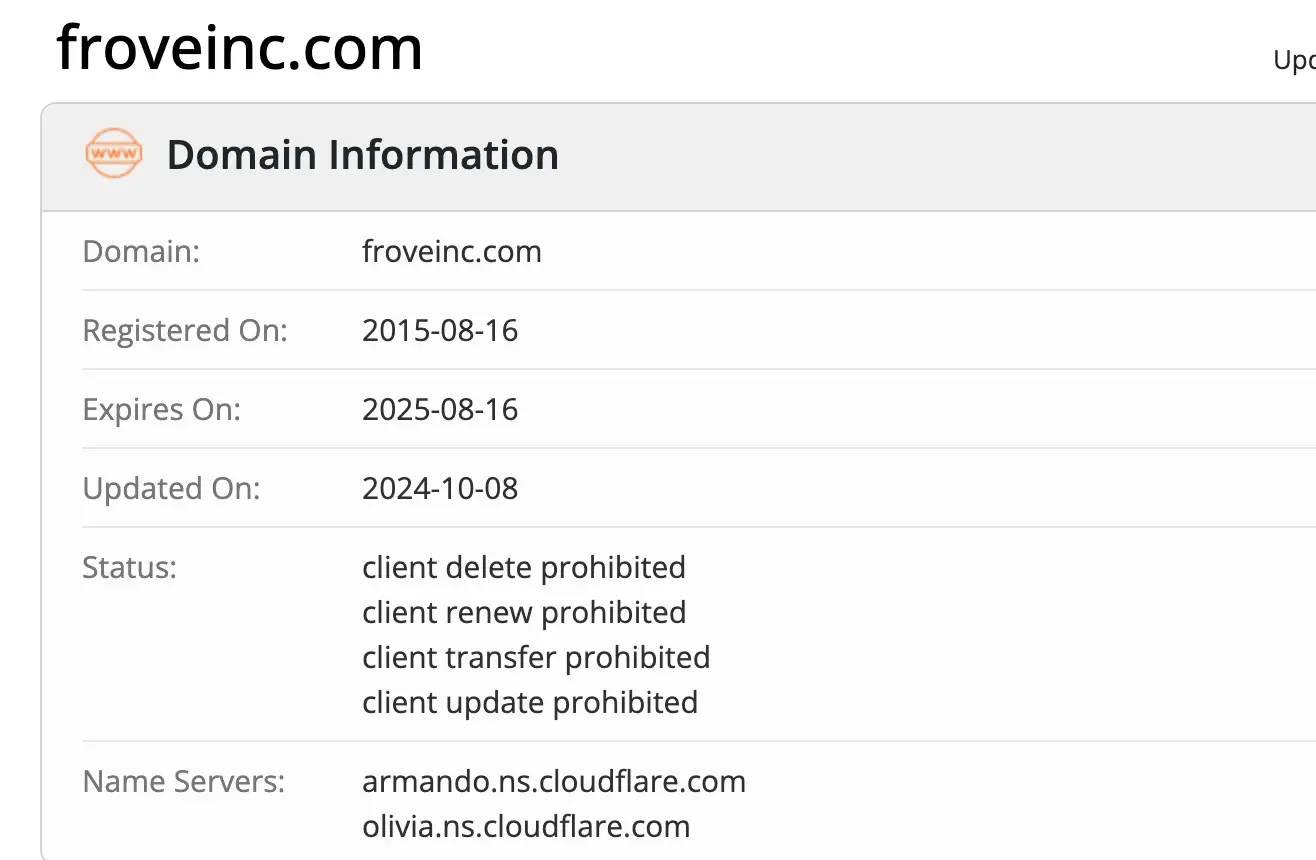Click the Name Servers: label
The width and height of the screenshot is (1316, 860).
coord(184,781)
